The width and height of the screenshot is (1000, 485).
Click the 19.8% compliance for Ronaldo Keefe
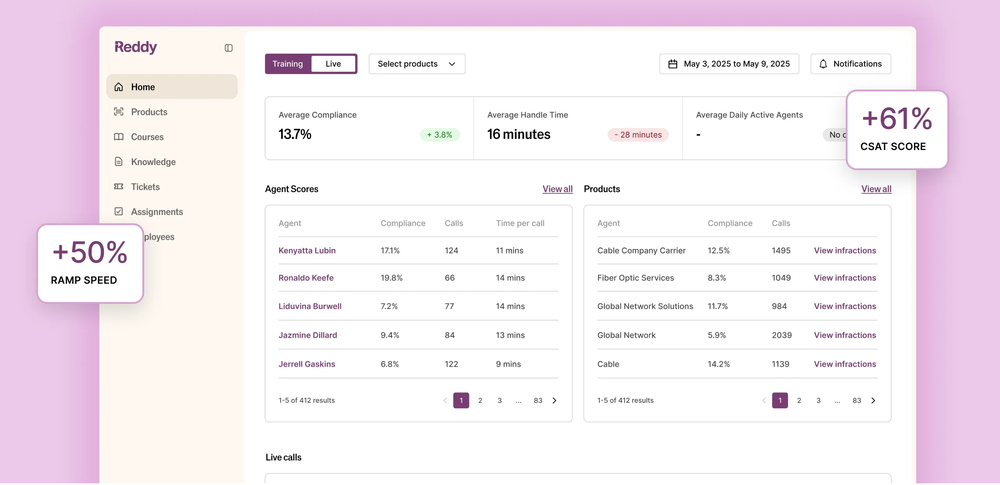(391, 278)
